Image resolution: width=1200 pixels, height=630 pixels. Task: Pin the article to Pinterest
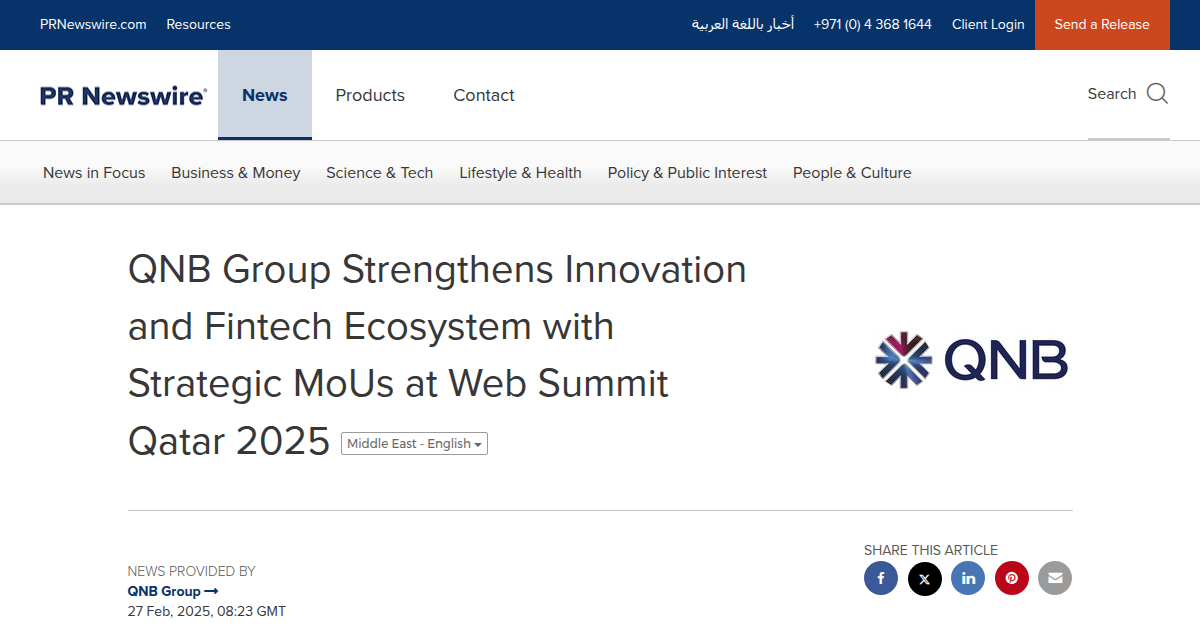pos(1011,578)
